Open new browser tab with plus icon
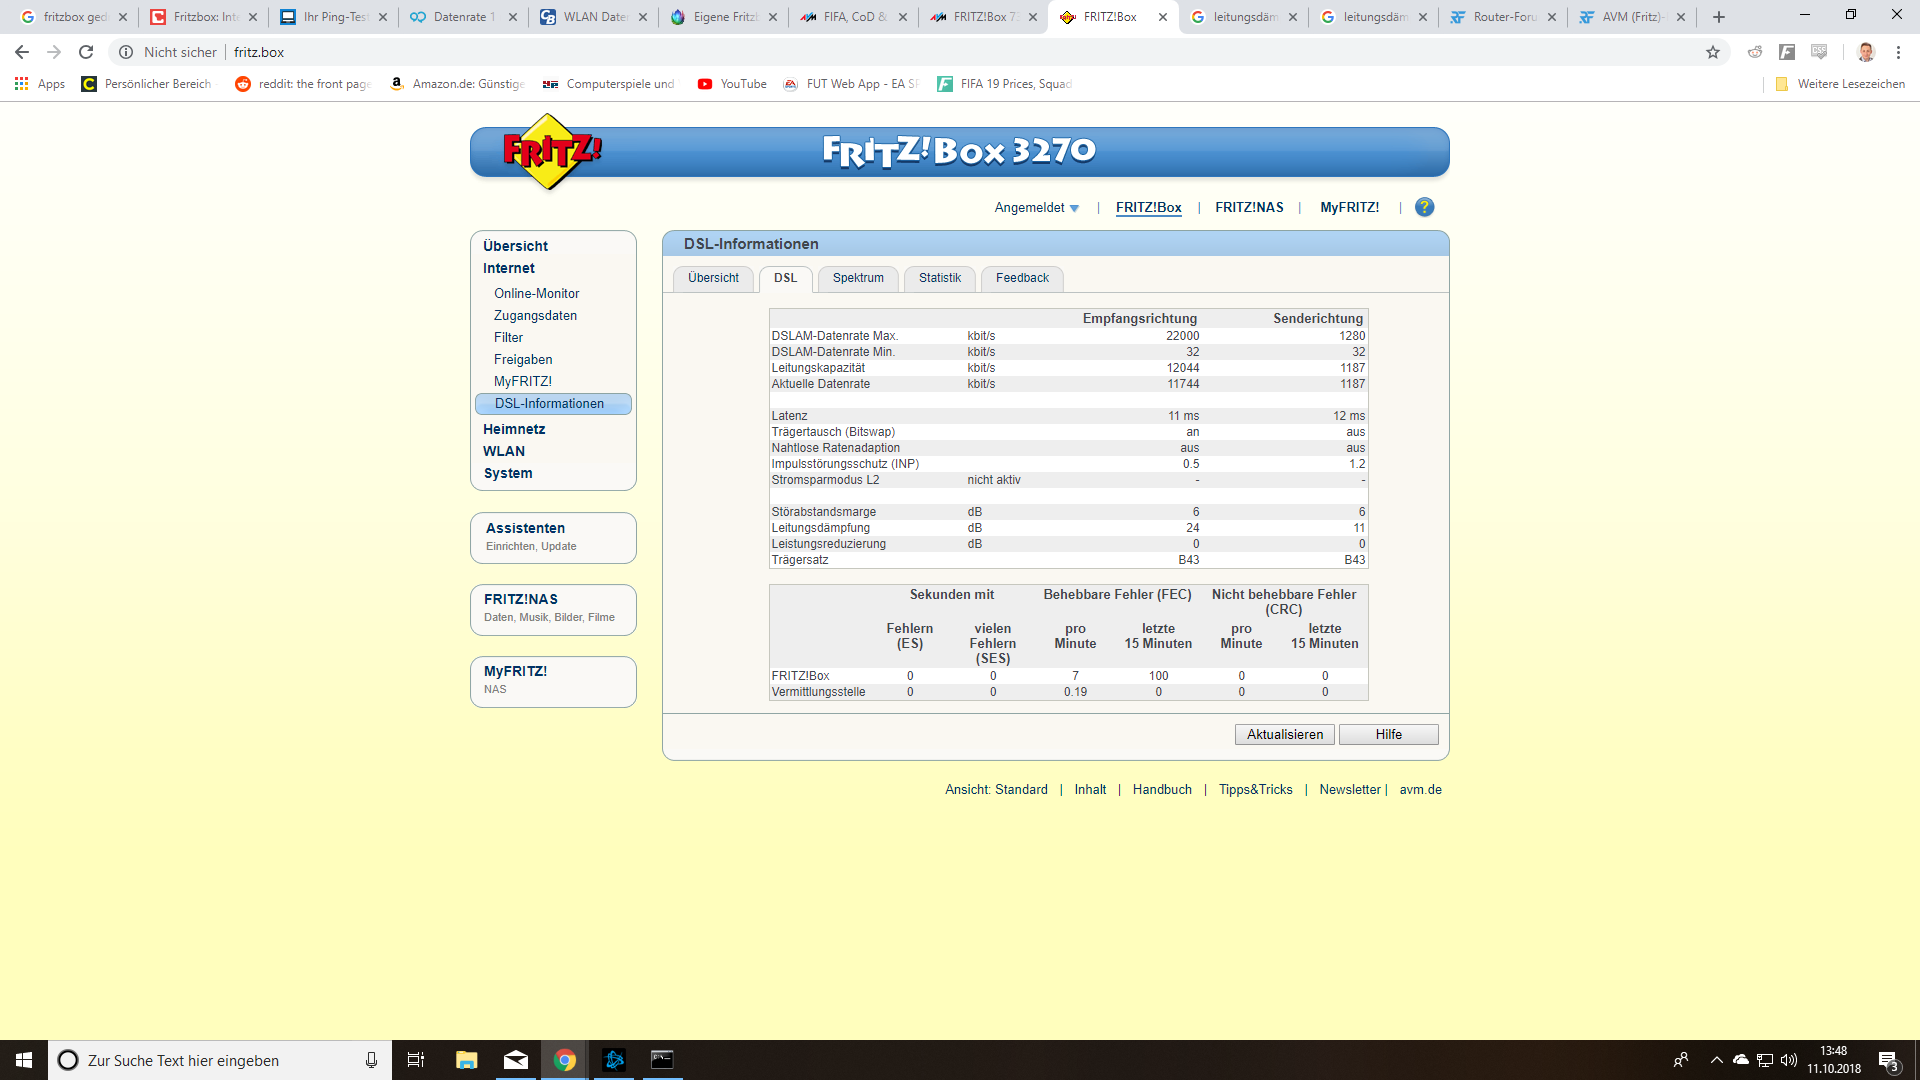This screenshot has height=1080, width=1920. pos(1719,17)
